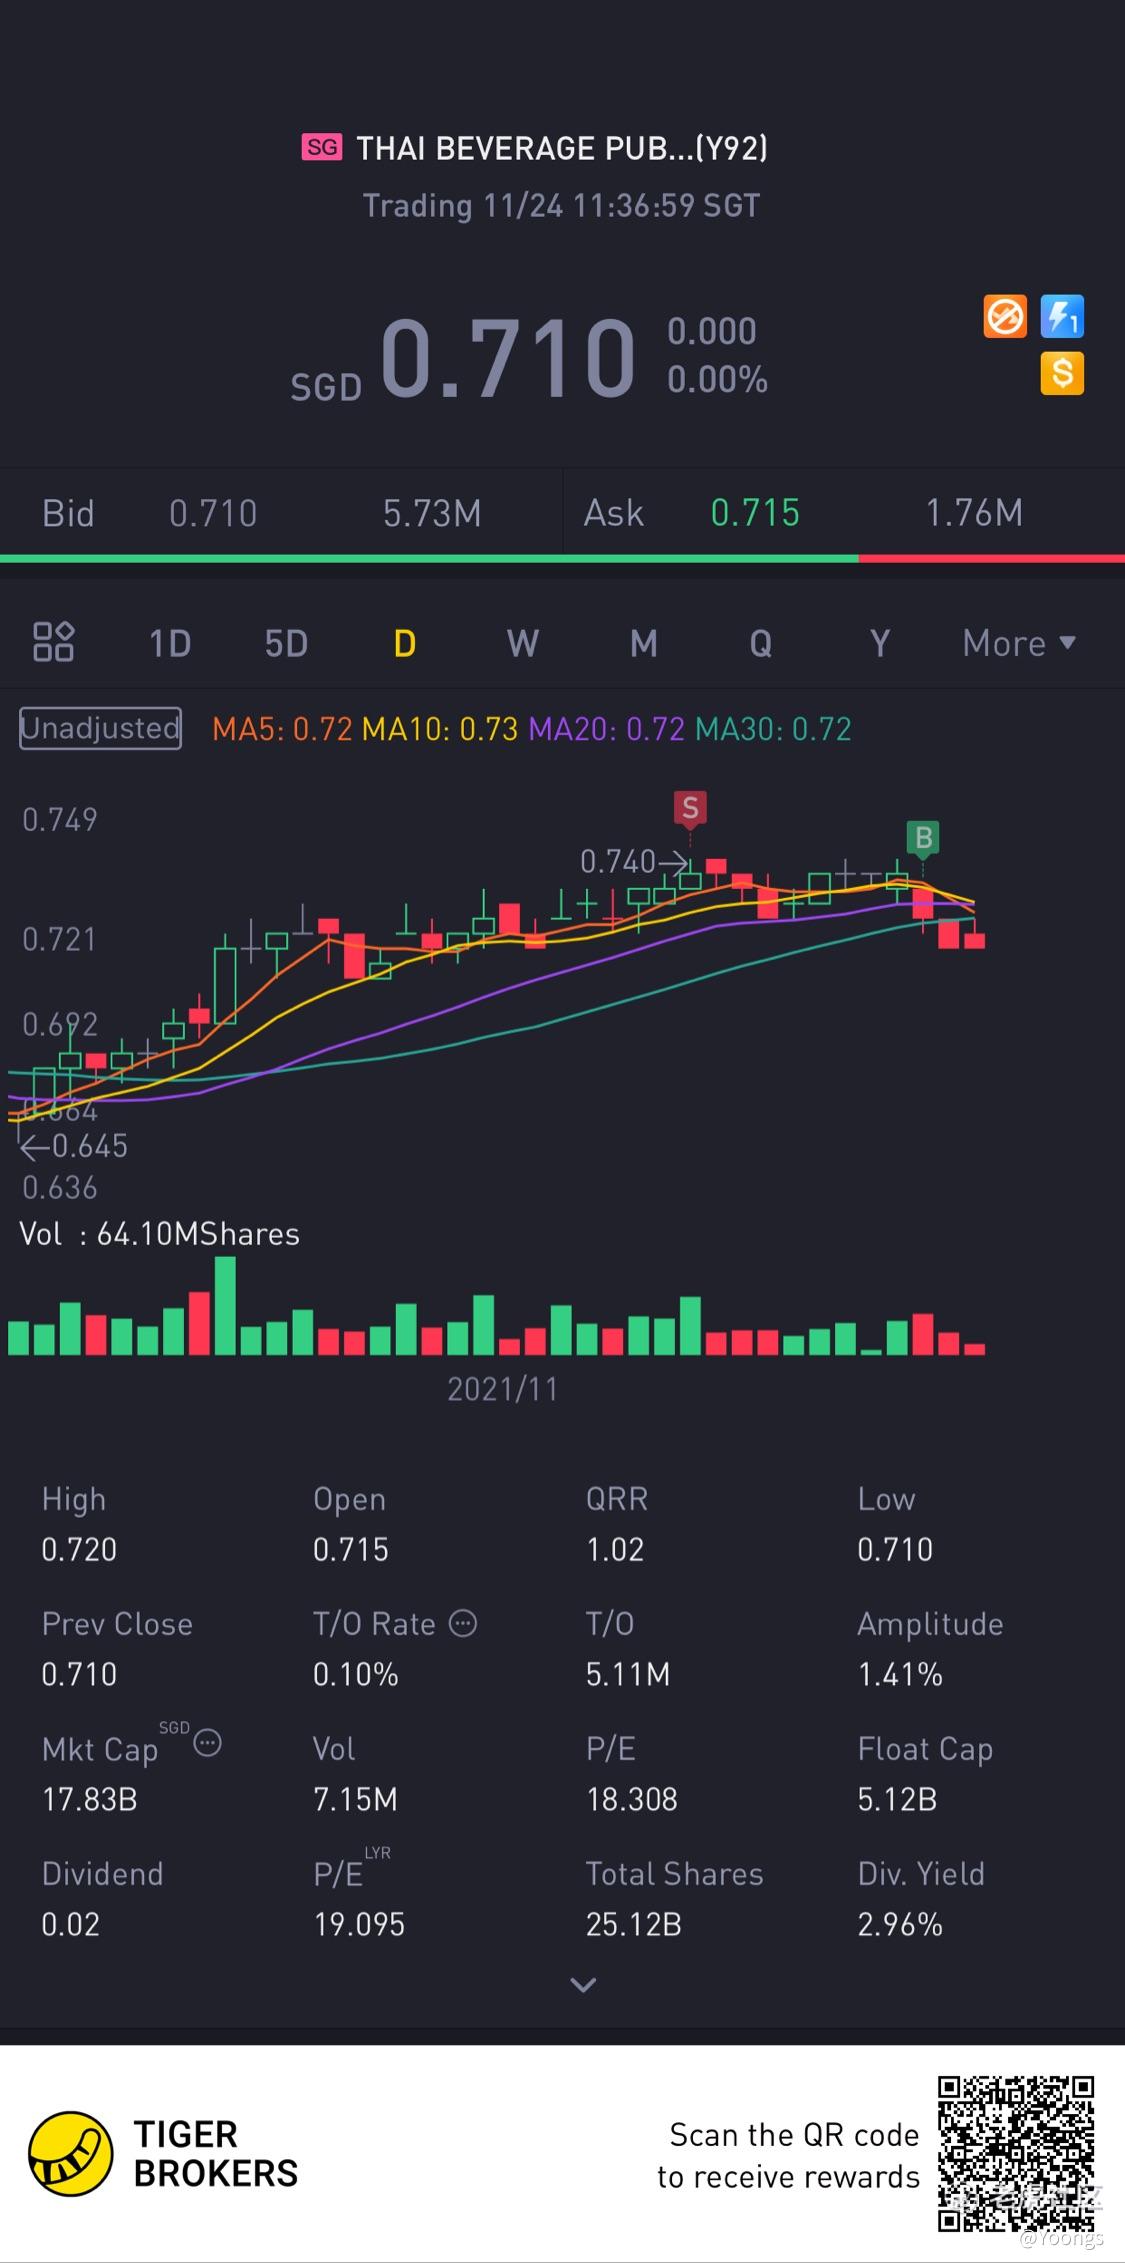Viewport: 1125px width, 2263px height.
Task: Tap the blue lightning bolt icon
Action: click(1062, 317)
